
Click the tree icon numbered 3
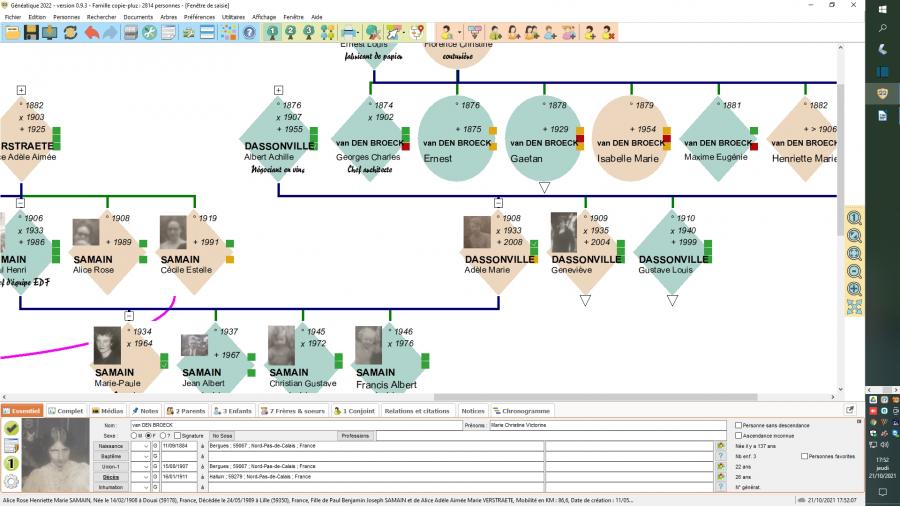[309, 33]
